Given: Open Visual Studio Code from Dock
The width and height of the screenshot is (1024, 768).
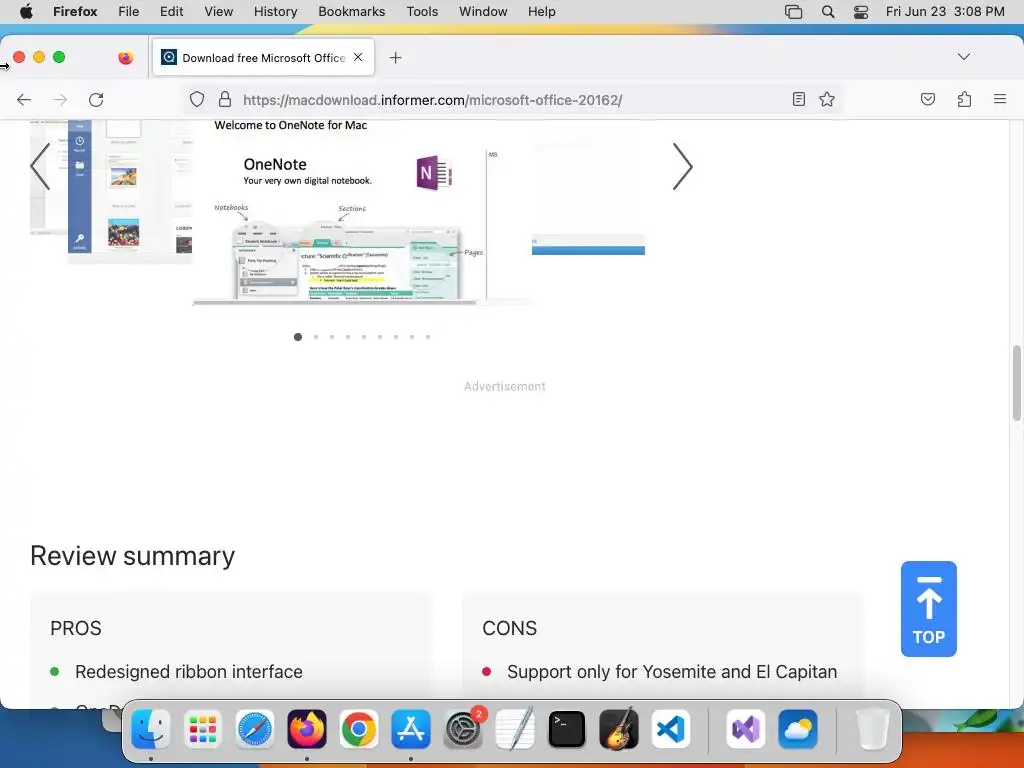Looking at the screenshot, I should pyautogui.click(x=671, y=729).
